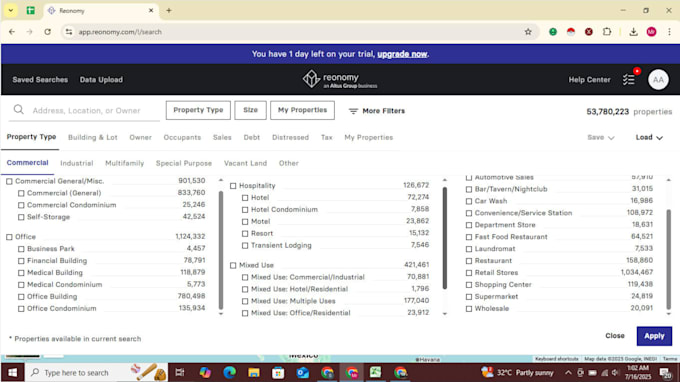680x382 pixels.
Task: Click the right column scroll-down arrow
Action: [x=668, y=314]
